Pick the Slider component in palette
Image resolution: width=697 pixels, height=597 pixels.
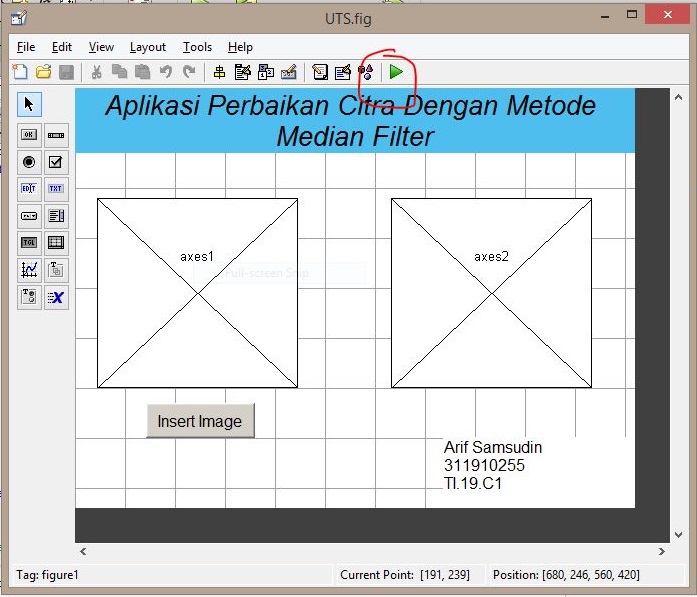[56, 135]
